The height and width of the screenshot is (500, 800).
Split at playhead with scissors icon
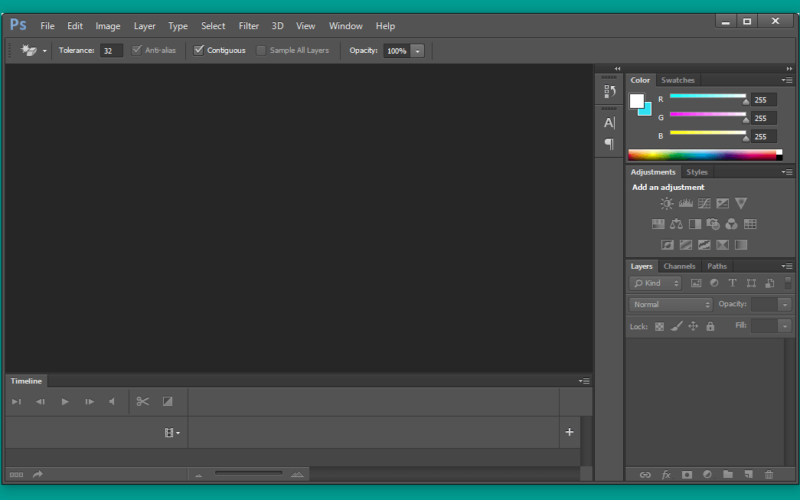142,402
